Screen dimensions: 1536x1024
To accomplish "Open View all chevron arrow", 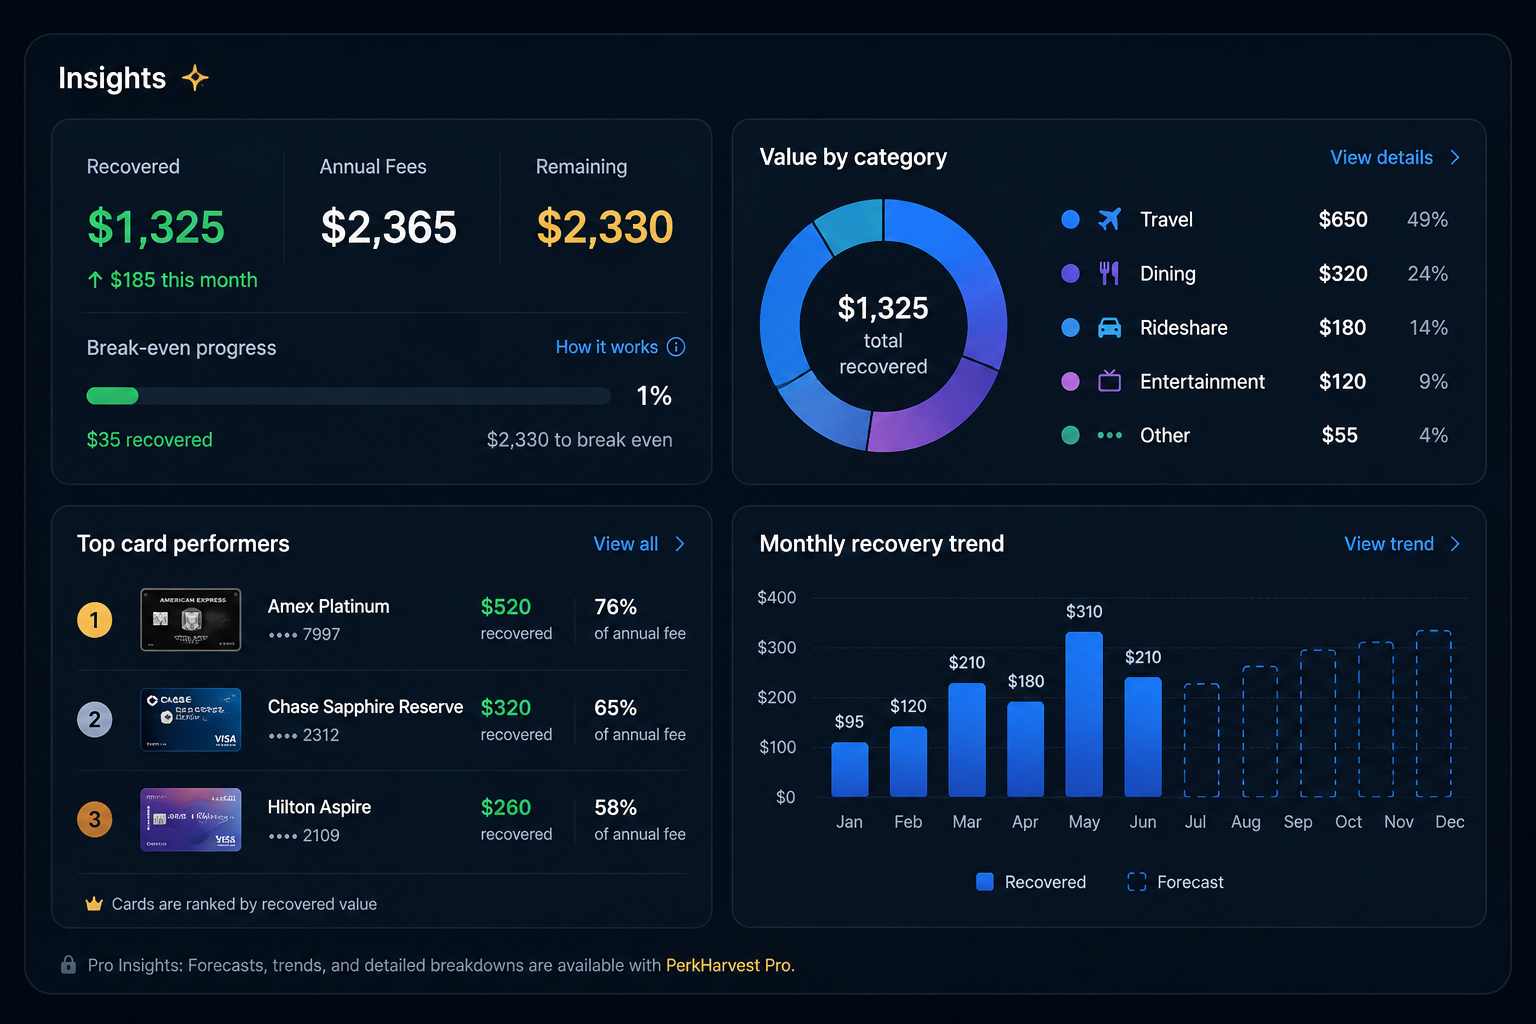I will pyautogui.click(x=680, y=544).
